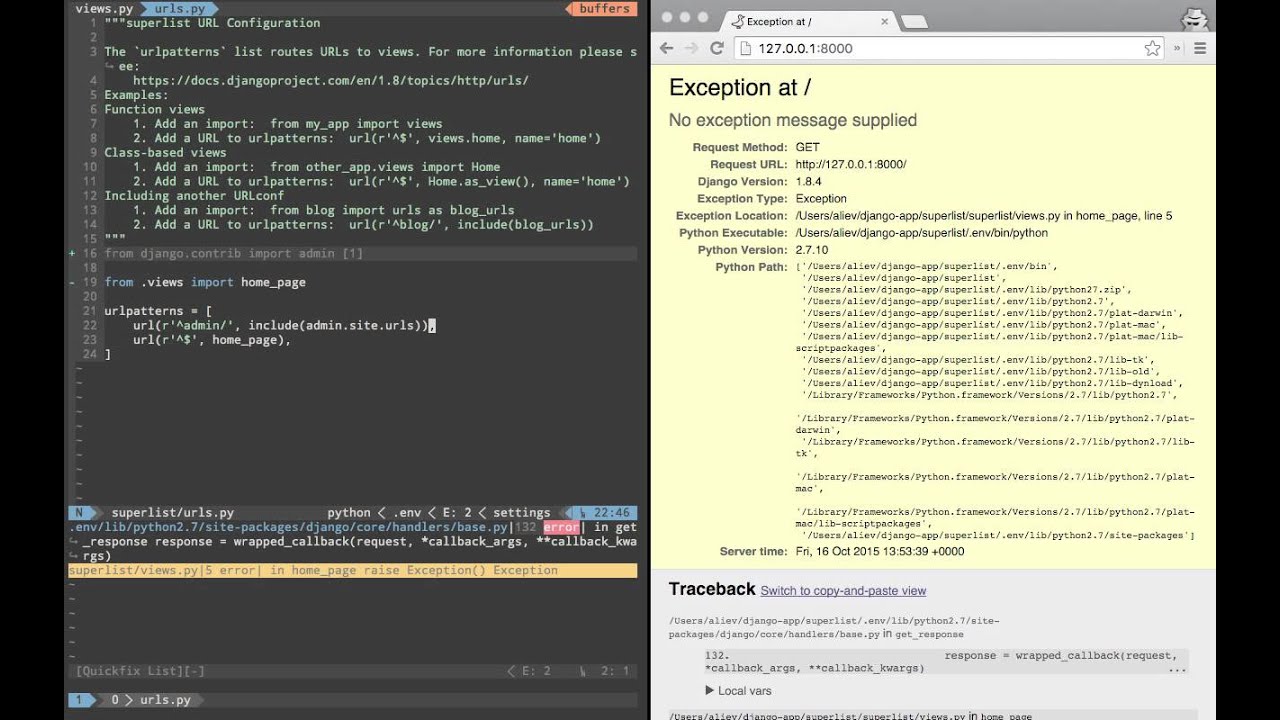
Task: Click 'Switch to copy-and-paste view' link
Action: [x=843, y=591]
